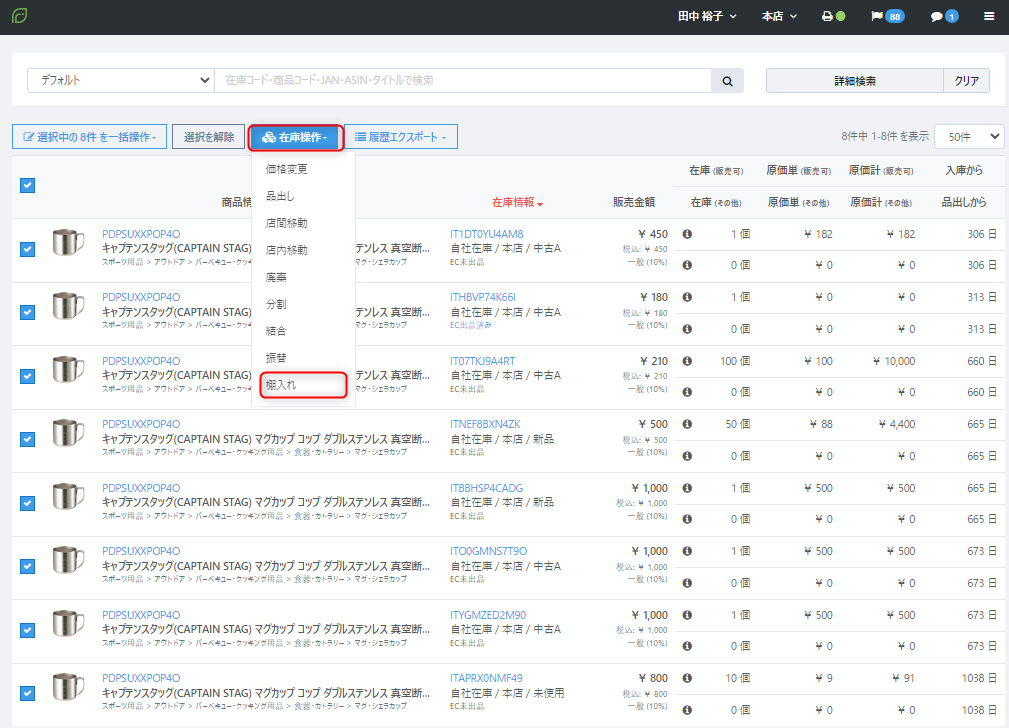Open stock link ITNEF88XN4ZK
Screen dimensions: 1009x728
pyautogui.click(x=485, y=424)
